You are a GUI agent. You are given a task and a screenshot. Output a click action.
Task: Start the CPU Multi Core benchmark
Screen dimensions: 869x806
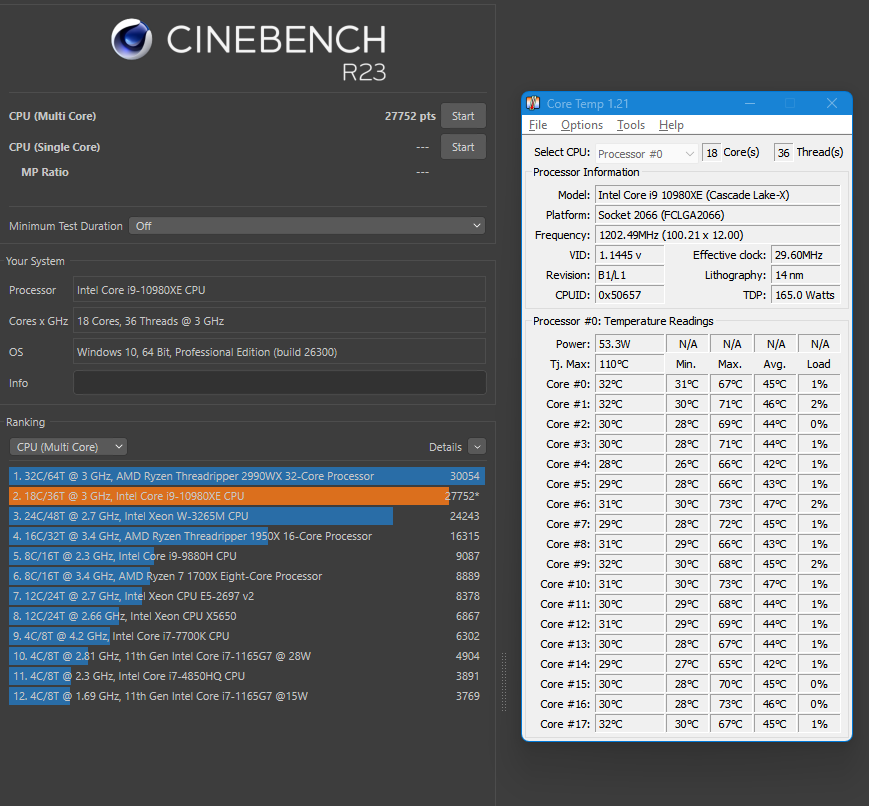coord(463,116)
